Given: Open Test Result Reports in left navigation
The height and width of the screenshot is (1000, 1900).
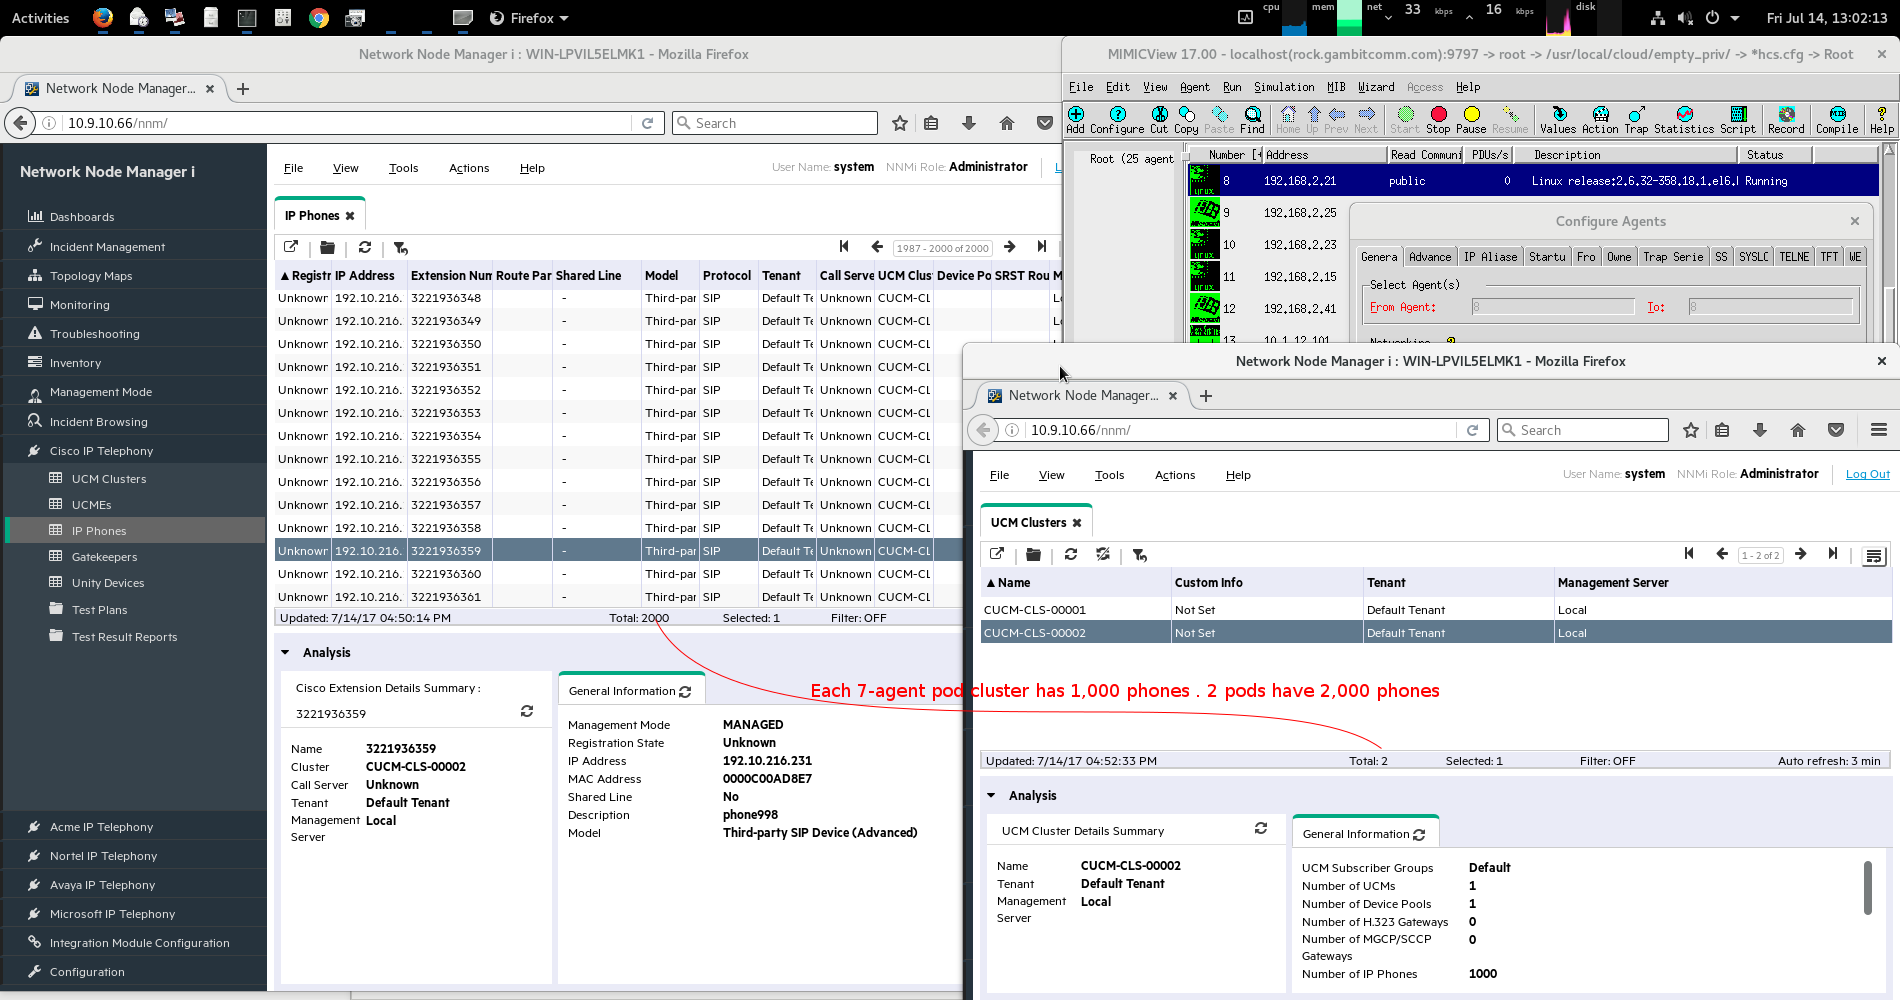Looking at the screenshot, I should click(124, 637).
